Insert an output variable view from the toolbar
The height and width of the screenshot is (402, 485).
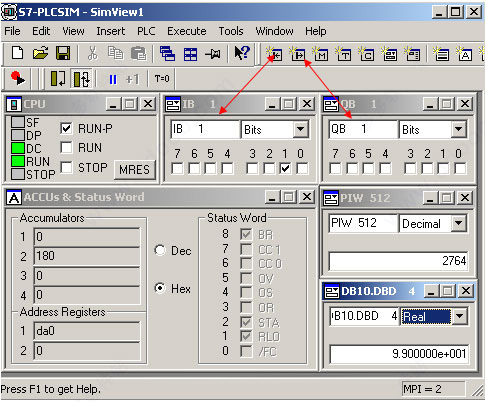coord(298,54)
